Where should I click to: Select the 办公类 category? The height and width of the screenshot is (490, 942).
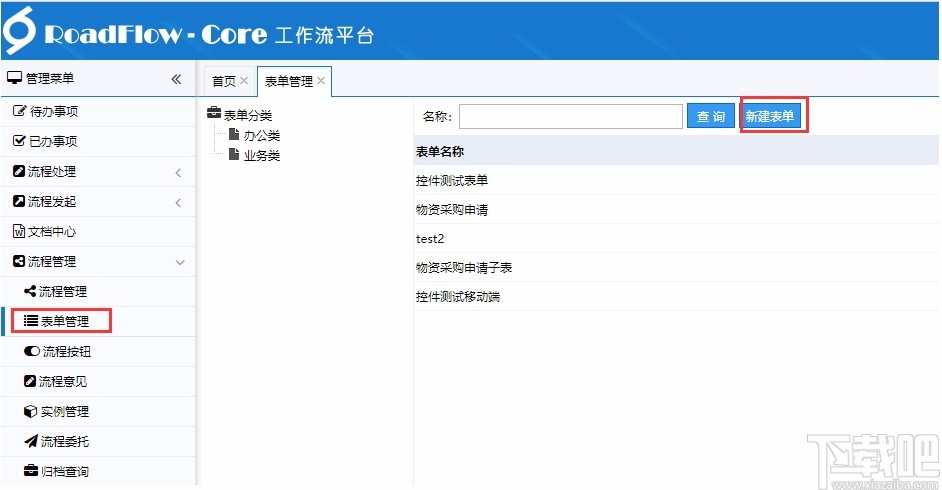click(261, 135)
